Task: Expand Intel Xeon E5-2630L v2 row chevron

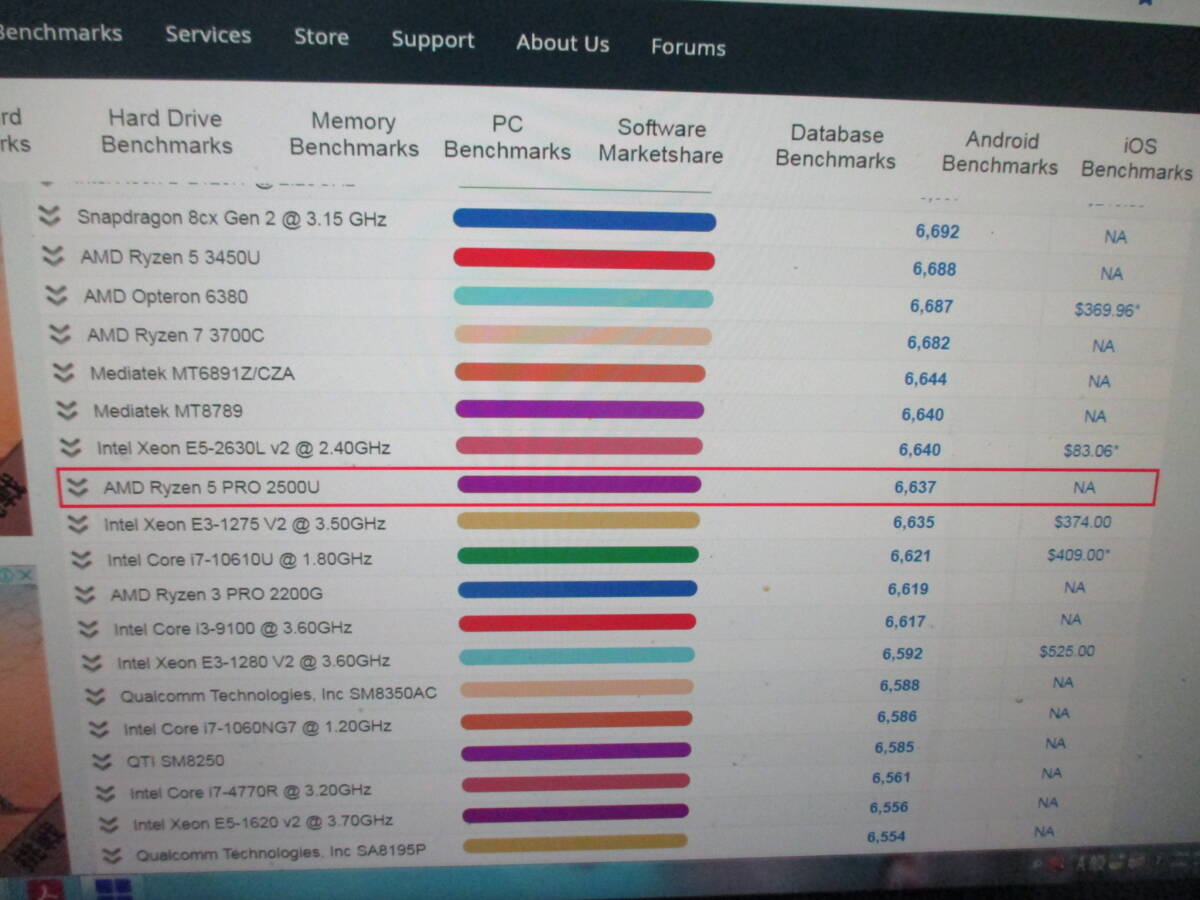Action: (x=70, y=447)
